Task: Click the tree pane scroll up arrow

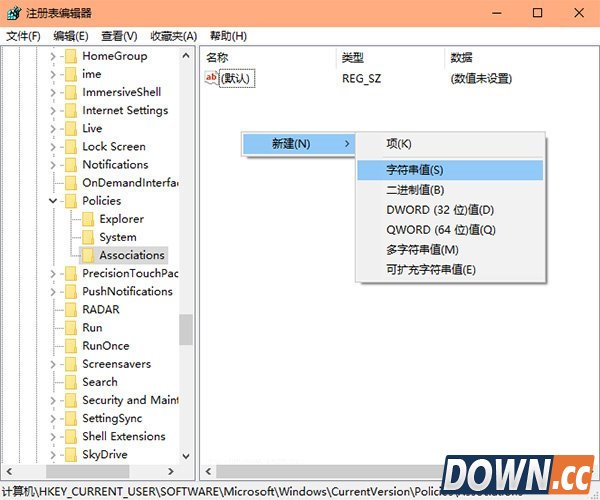Action: coord(186,56)
